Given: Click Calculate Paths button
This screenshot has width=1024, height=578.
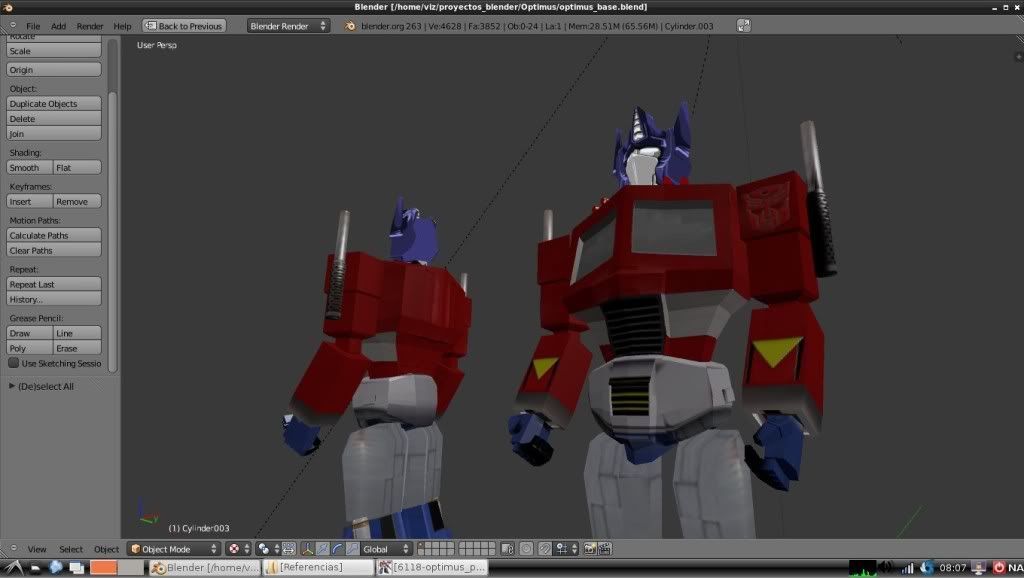Looking at the screenshot, I should coord(54,235).
